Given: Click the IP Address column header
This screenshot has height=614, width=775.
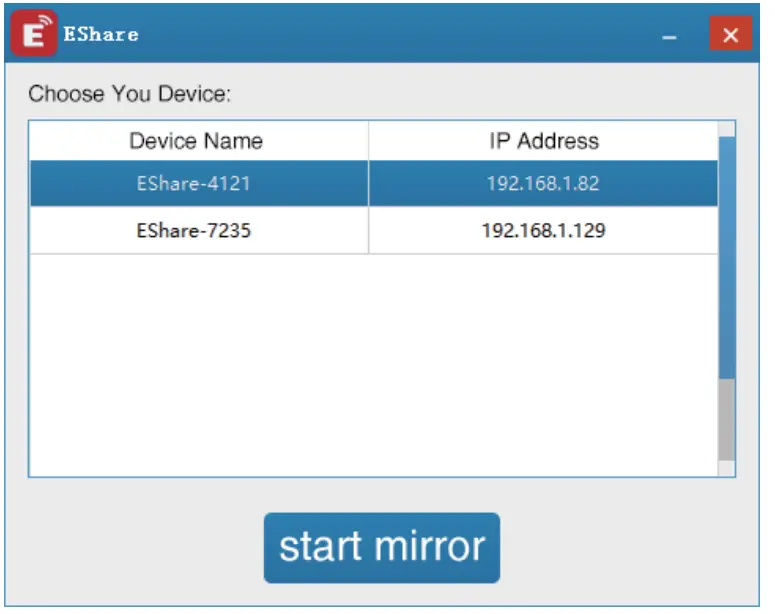Looking at the screenshot, I should click(x=543, y=141).
